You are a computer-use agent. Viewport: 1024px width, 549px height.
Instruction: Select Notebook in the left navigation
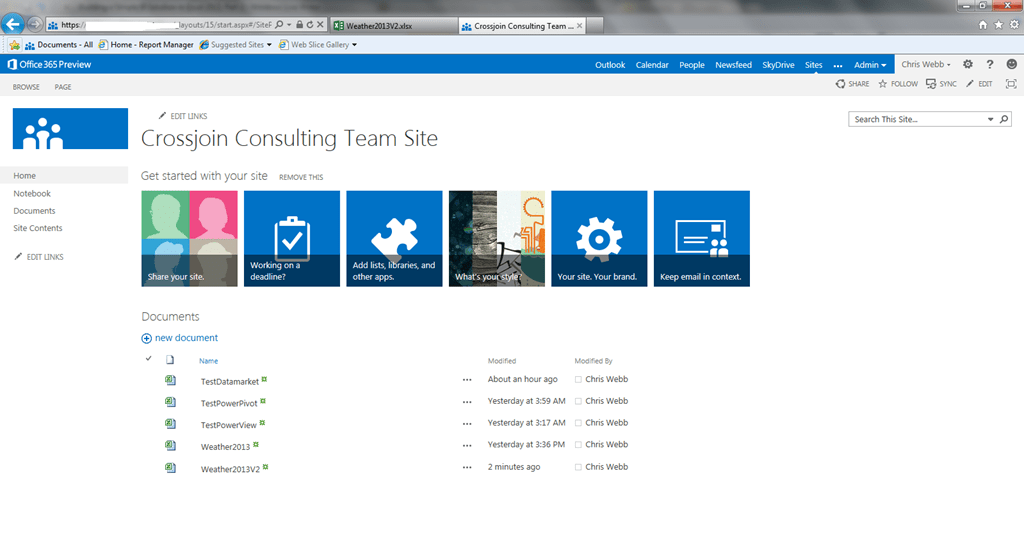coord(32,193)
